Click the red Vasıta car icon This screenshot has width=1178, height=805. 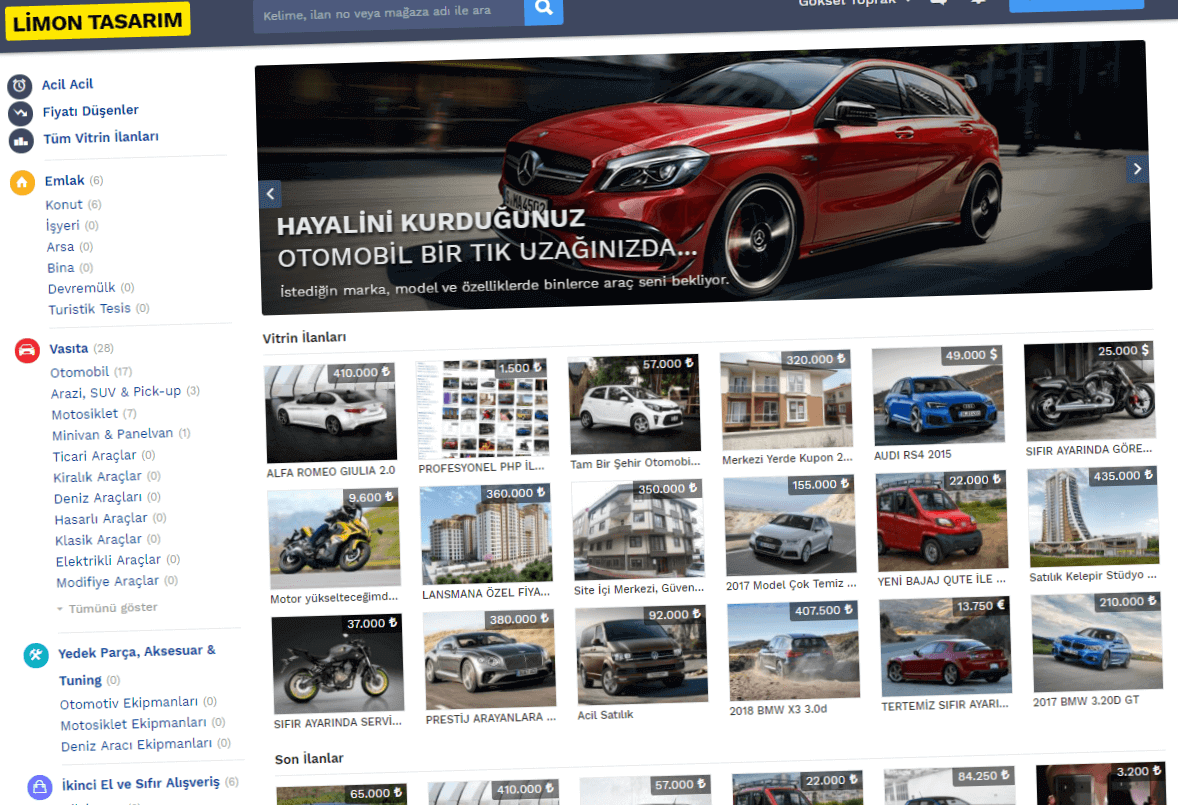click(27, 351)
